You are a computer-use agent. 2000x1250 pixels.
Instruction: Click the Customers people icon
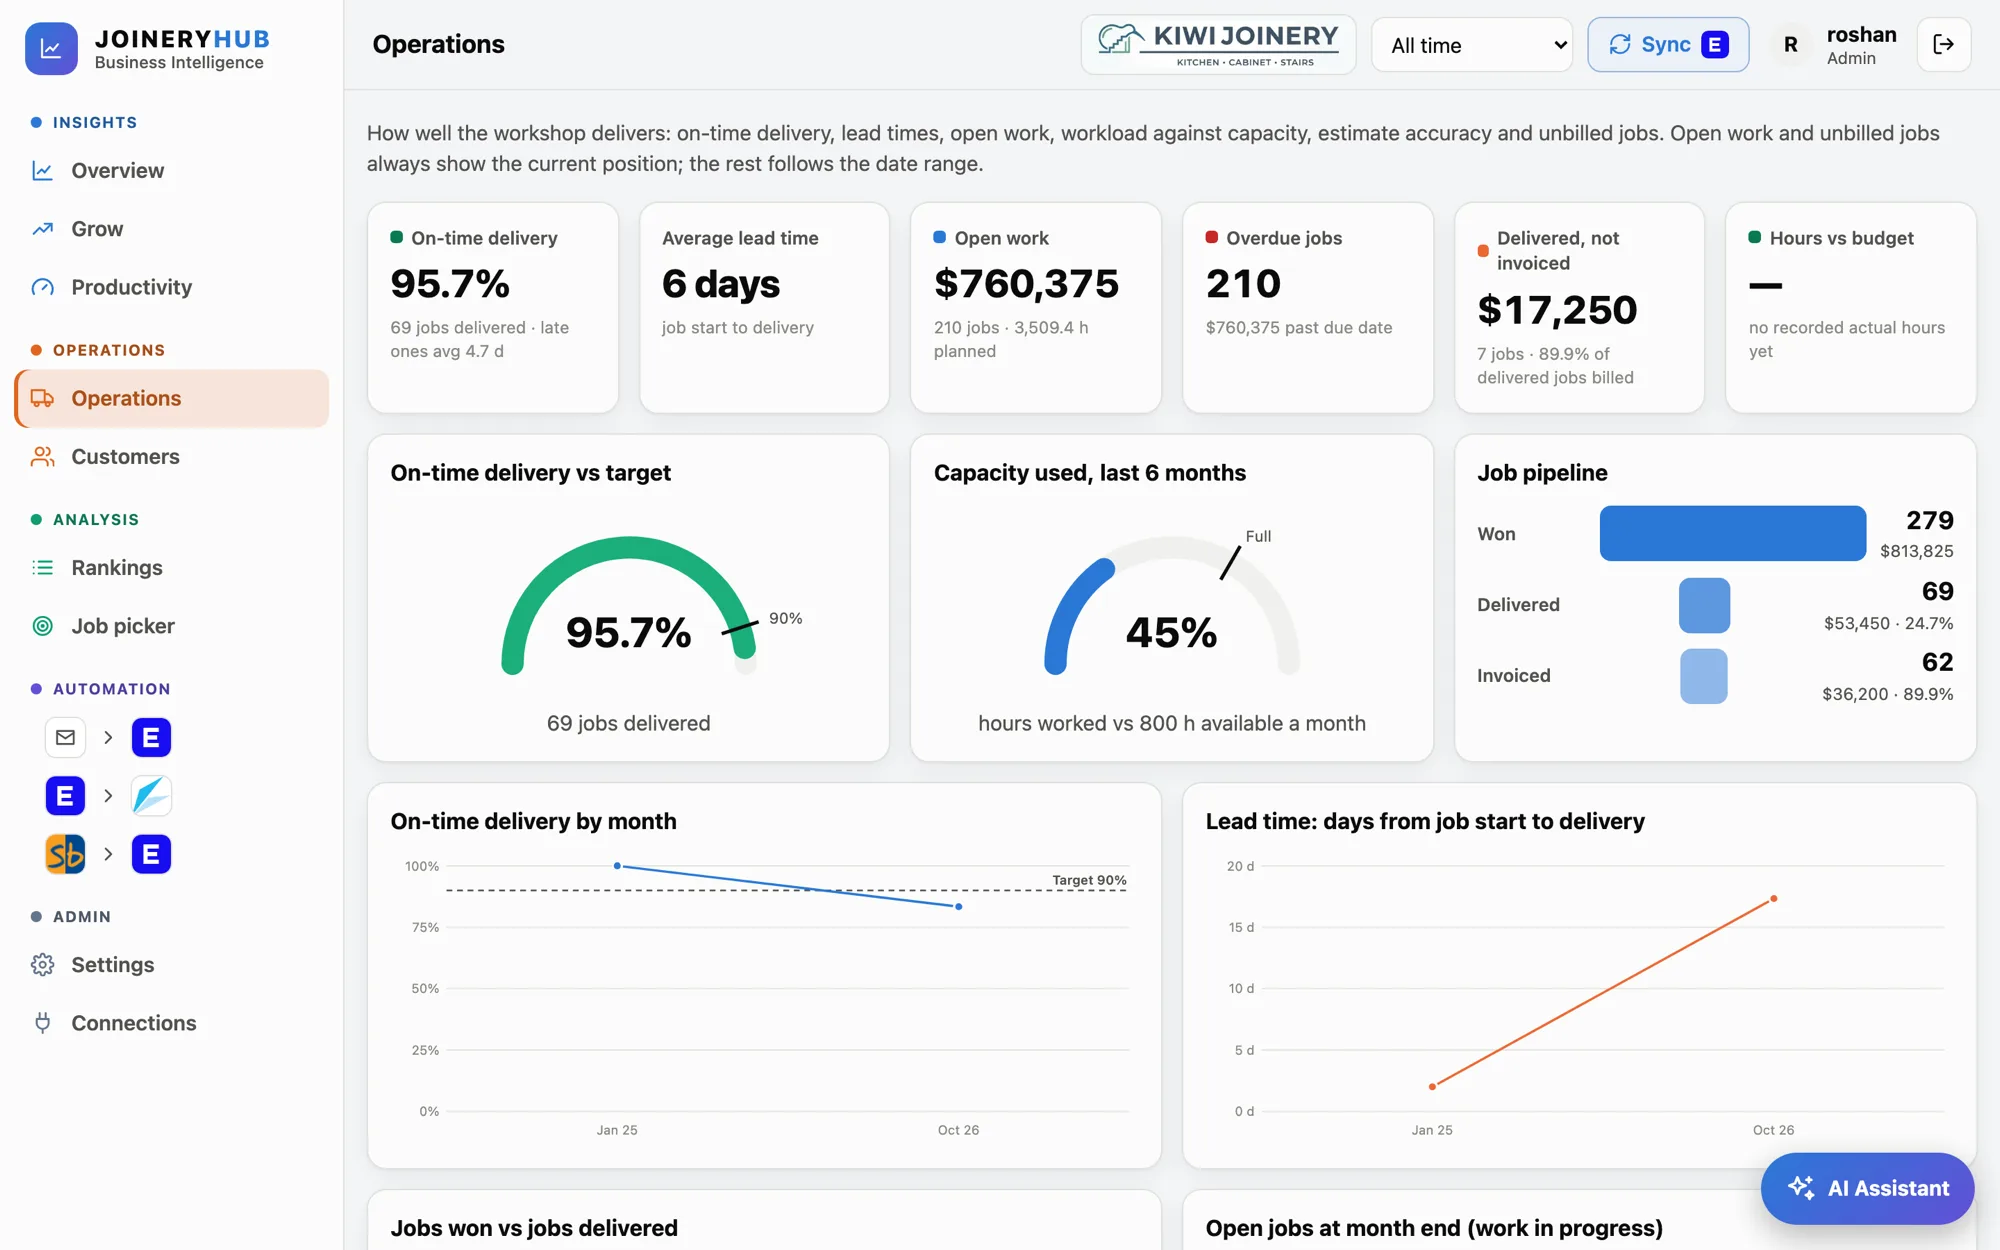tap(42, 457)
